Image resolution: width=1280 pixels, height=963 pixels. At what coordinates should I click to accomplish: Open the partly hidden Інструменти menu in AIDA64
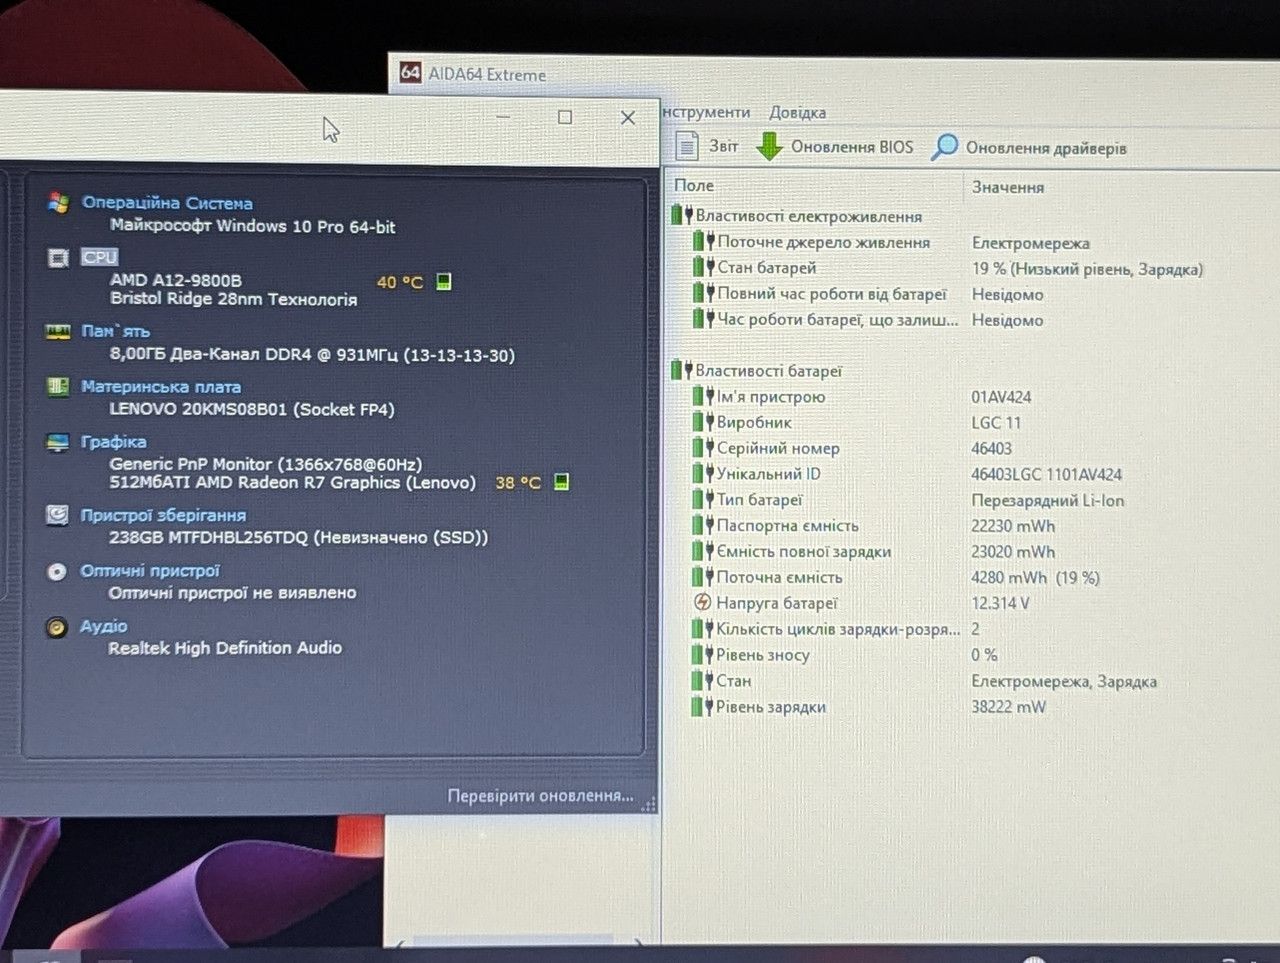coord(706,112)
